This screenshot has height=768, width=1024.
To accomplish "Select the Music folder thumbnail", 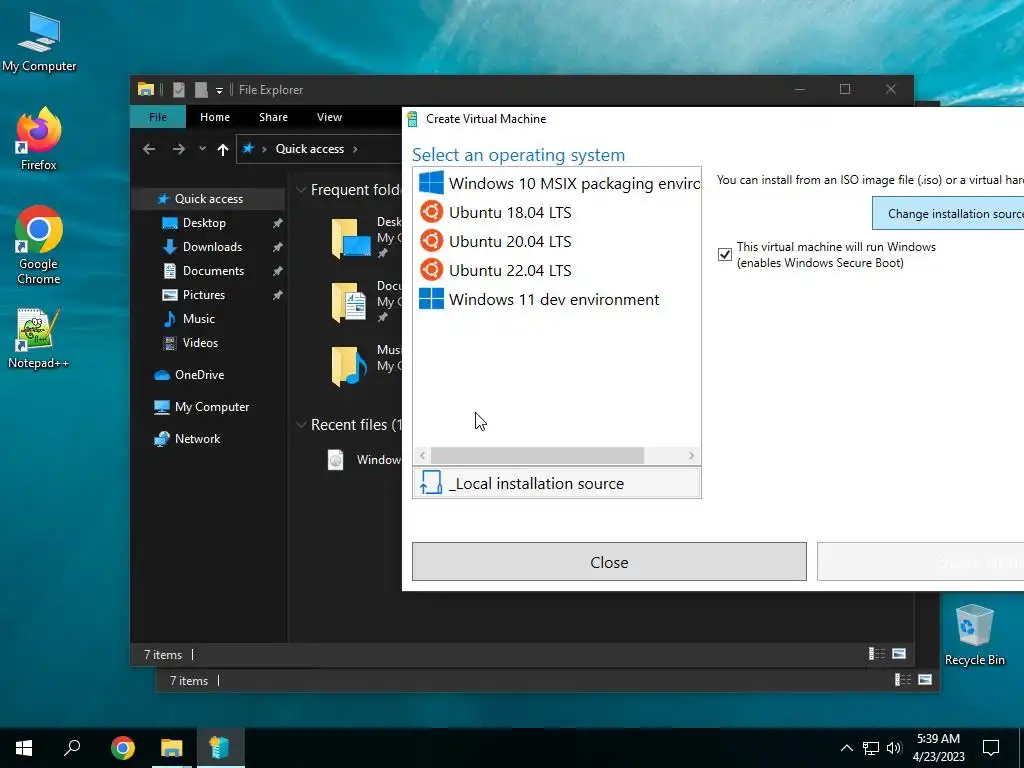I will [x=351, y=366].
